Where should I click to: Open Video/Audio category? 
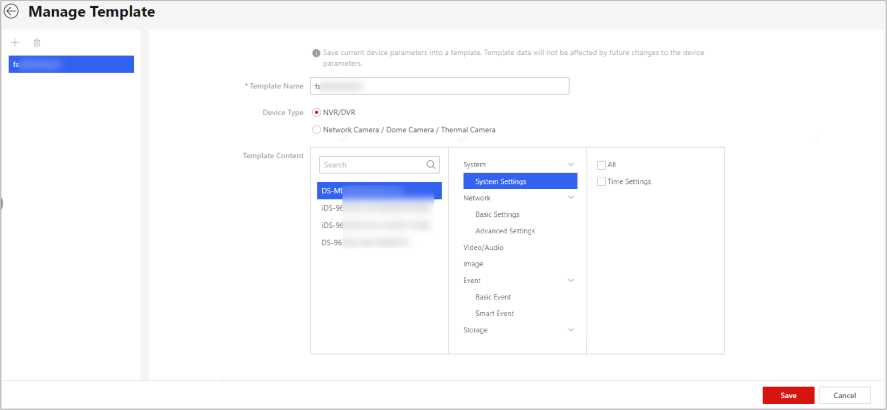coord(484,247)
